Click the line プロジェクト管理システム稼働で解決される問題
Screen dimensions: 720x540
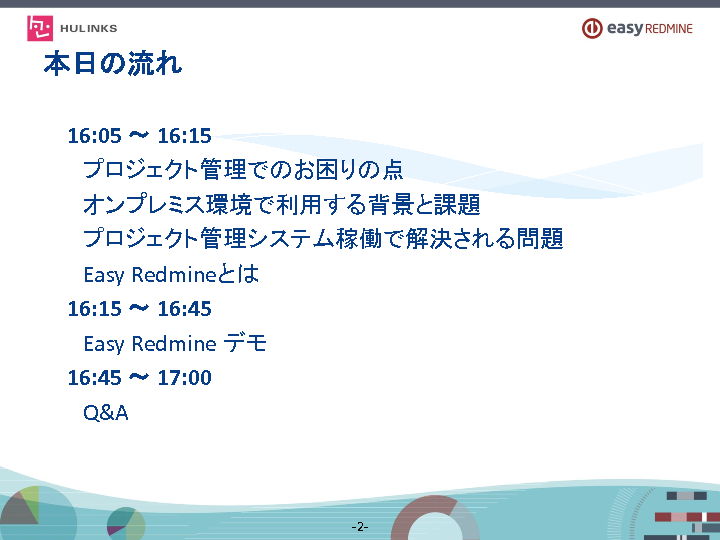(323, 239)
